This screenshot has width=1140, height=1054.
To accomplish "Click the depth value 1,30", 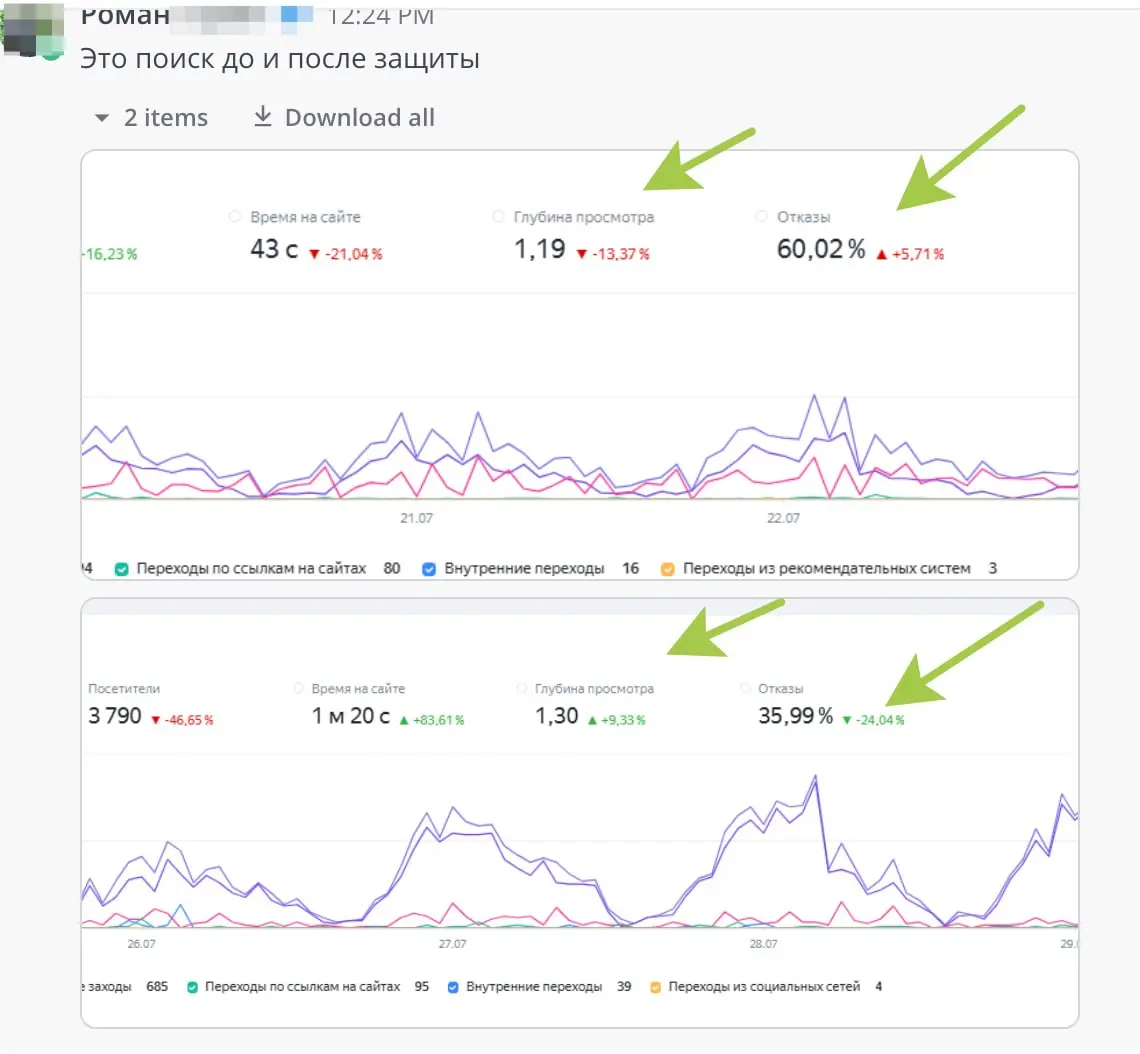I will pyautogui.click(x=556, y=716).
